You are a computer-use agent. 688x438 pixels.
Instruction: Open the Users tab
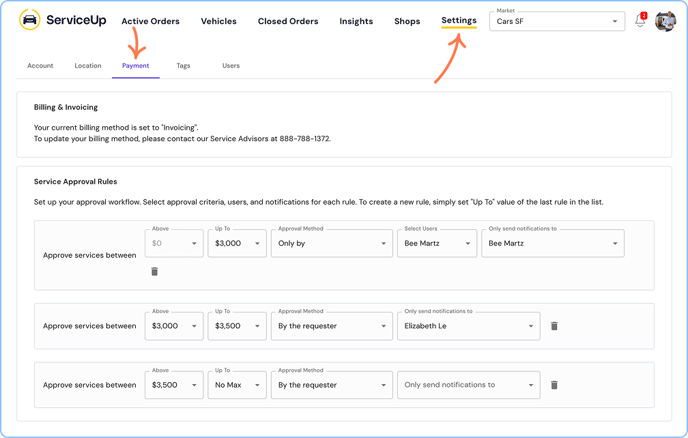click(231, 66)
